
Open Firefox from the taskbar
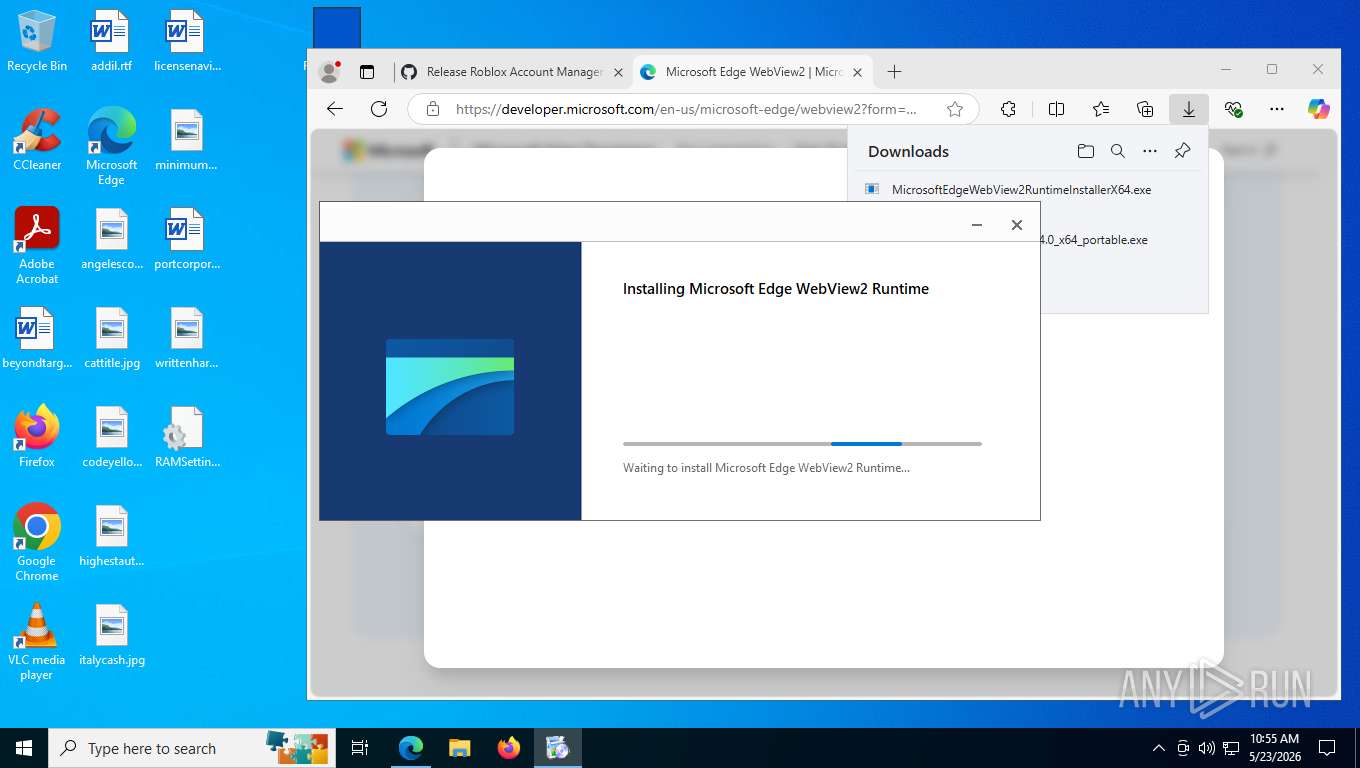pyautogui.click(x=509, y=748)
